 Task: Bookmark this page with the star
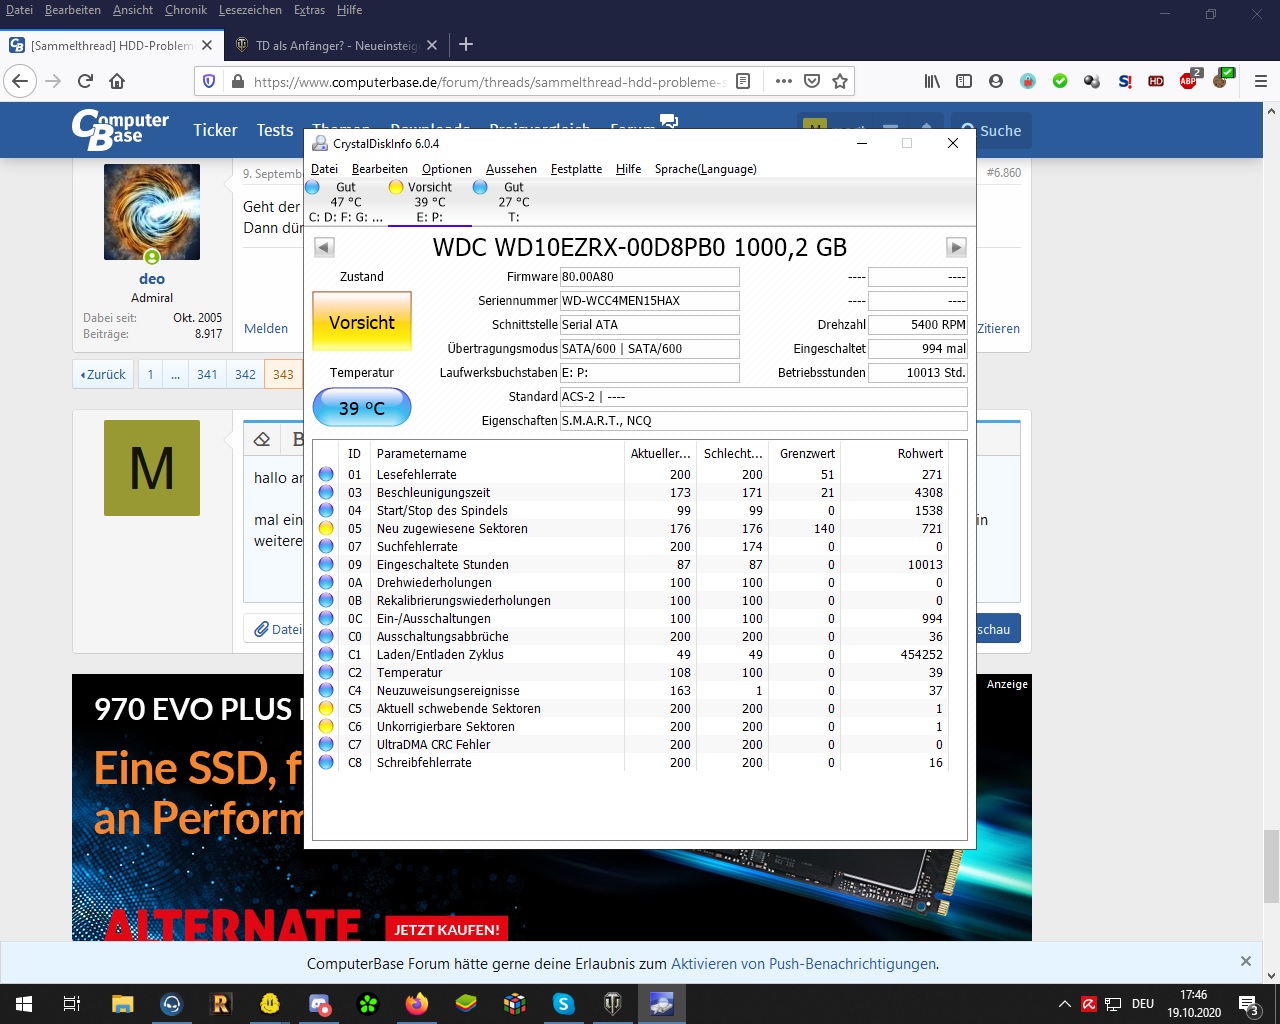[840, 82]
